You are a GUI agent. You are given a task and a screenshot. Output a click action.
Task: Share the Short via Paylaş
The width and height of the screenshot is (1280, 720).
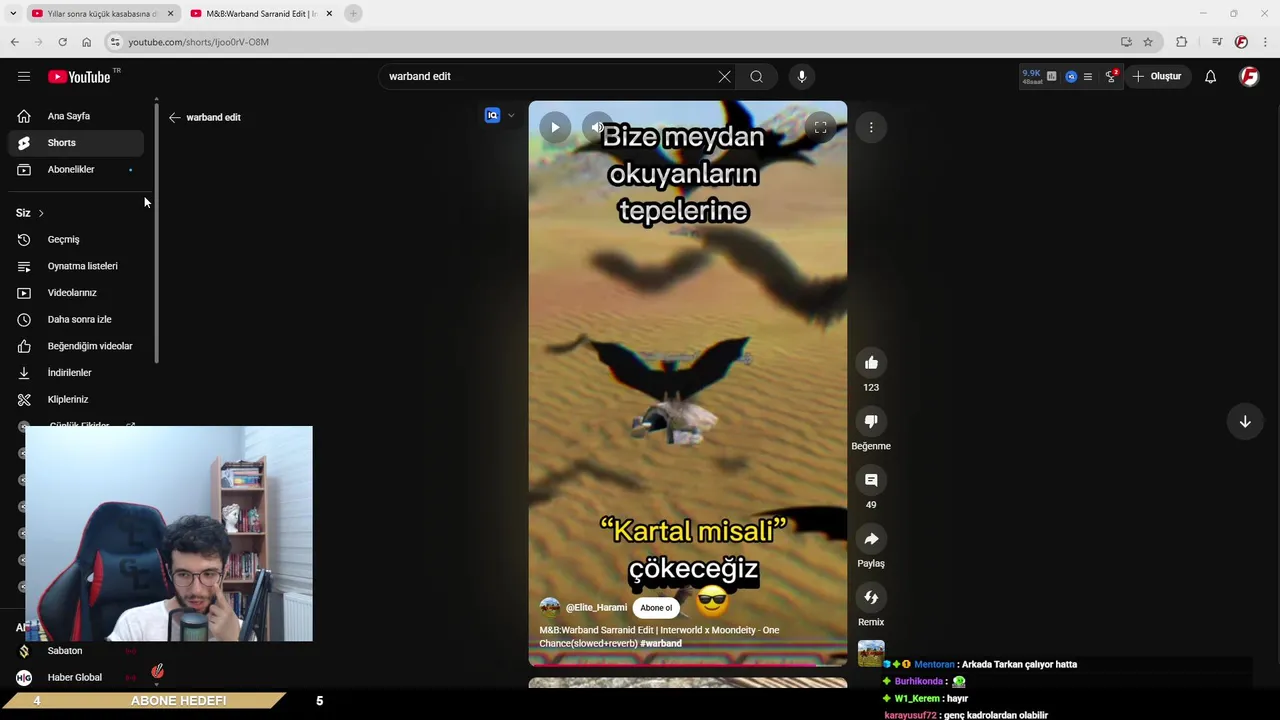[x=871, y=539]
